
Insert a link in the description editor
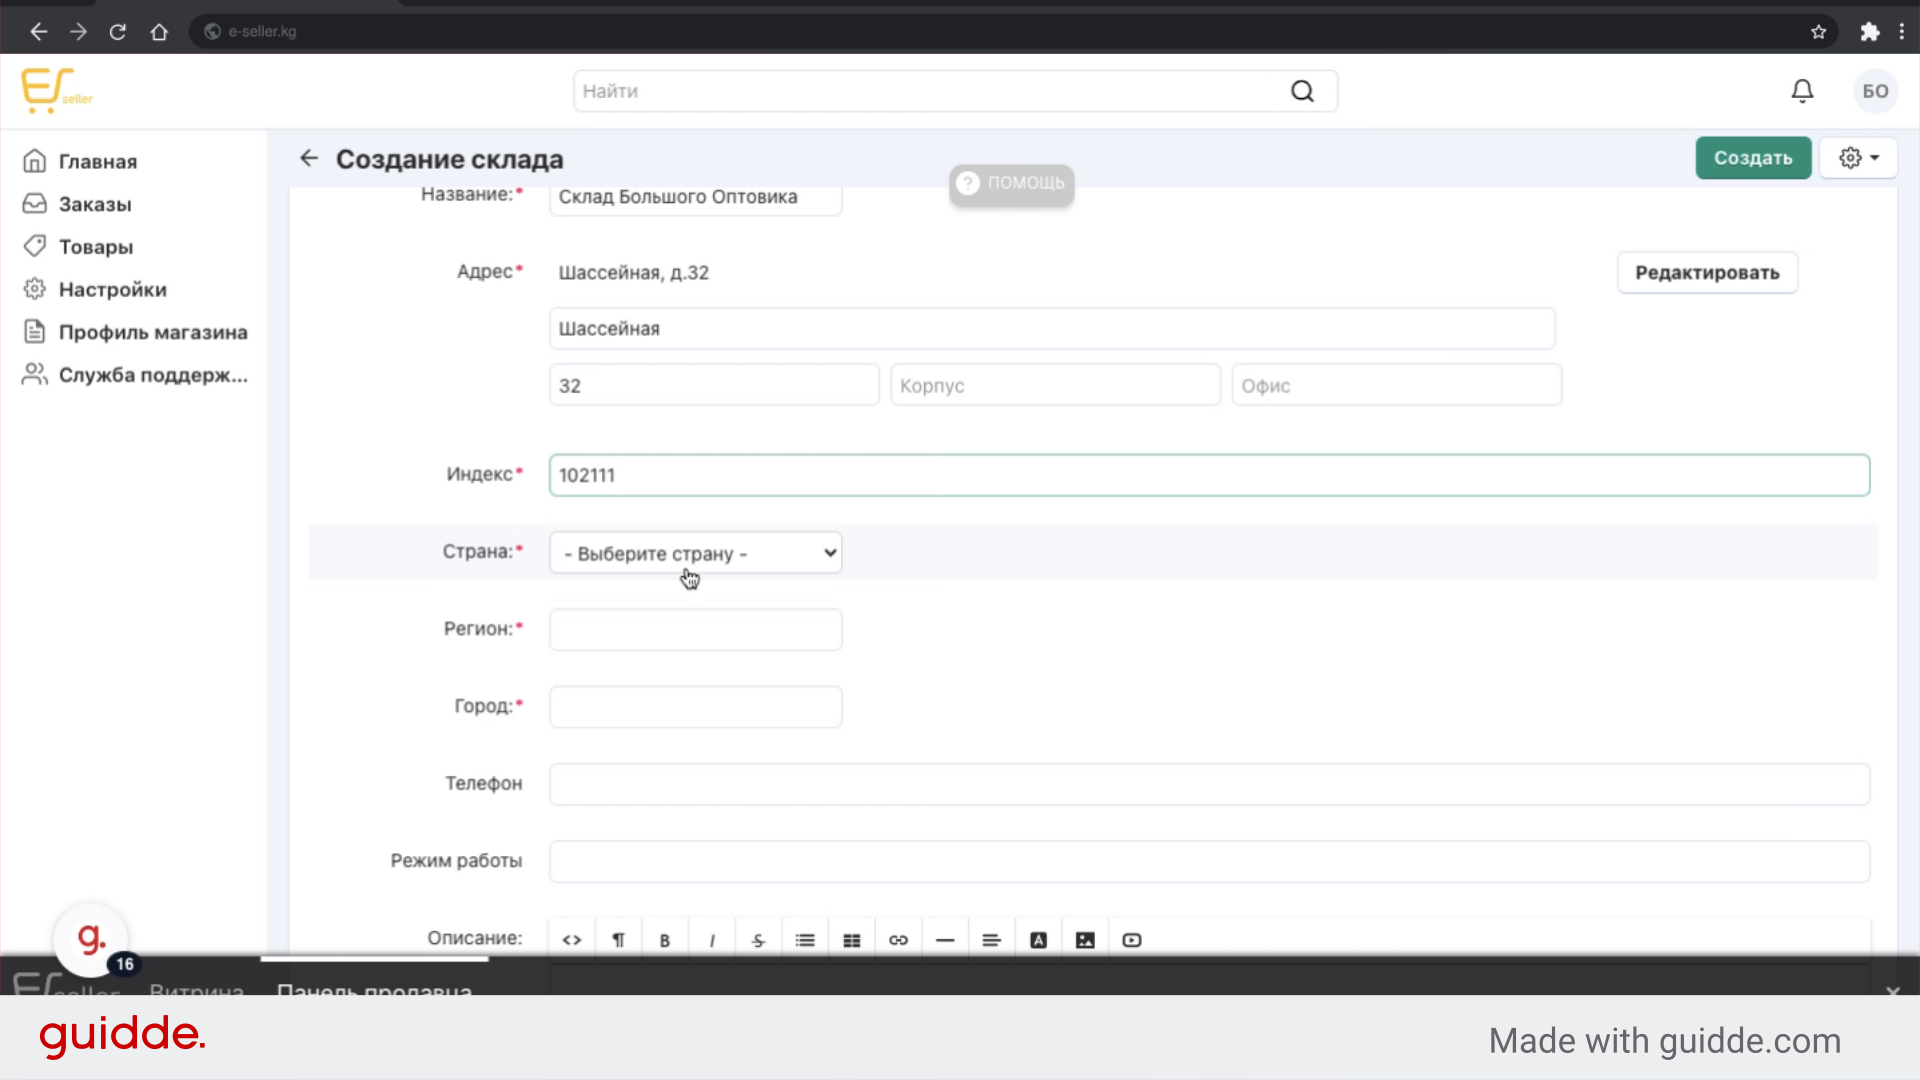[x=898, y=940]
